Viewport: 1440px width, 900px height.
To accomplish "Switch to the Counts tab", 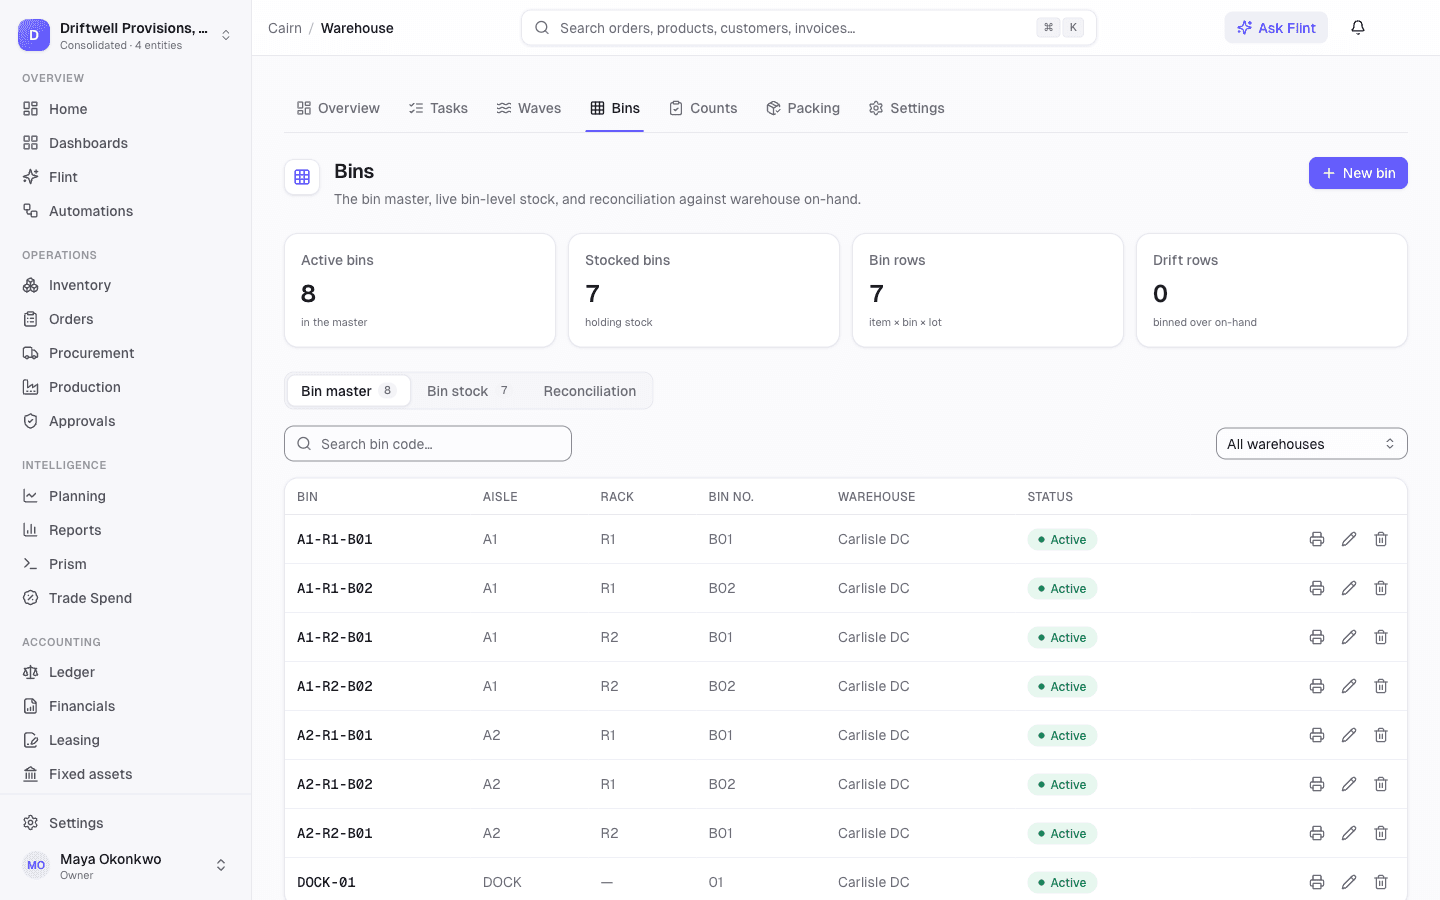I will [703, 108].
